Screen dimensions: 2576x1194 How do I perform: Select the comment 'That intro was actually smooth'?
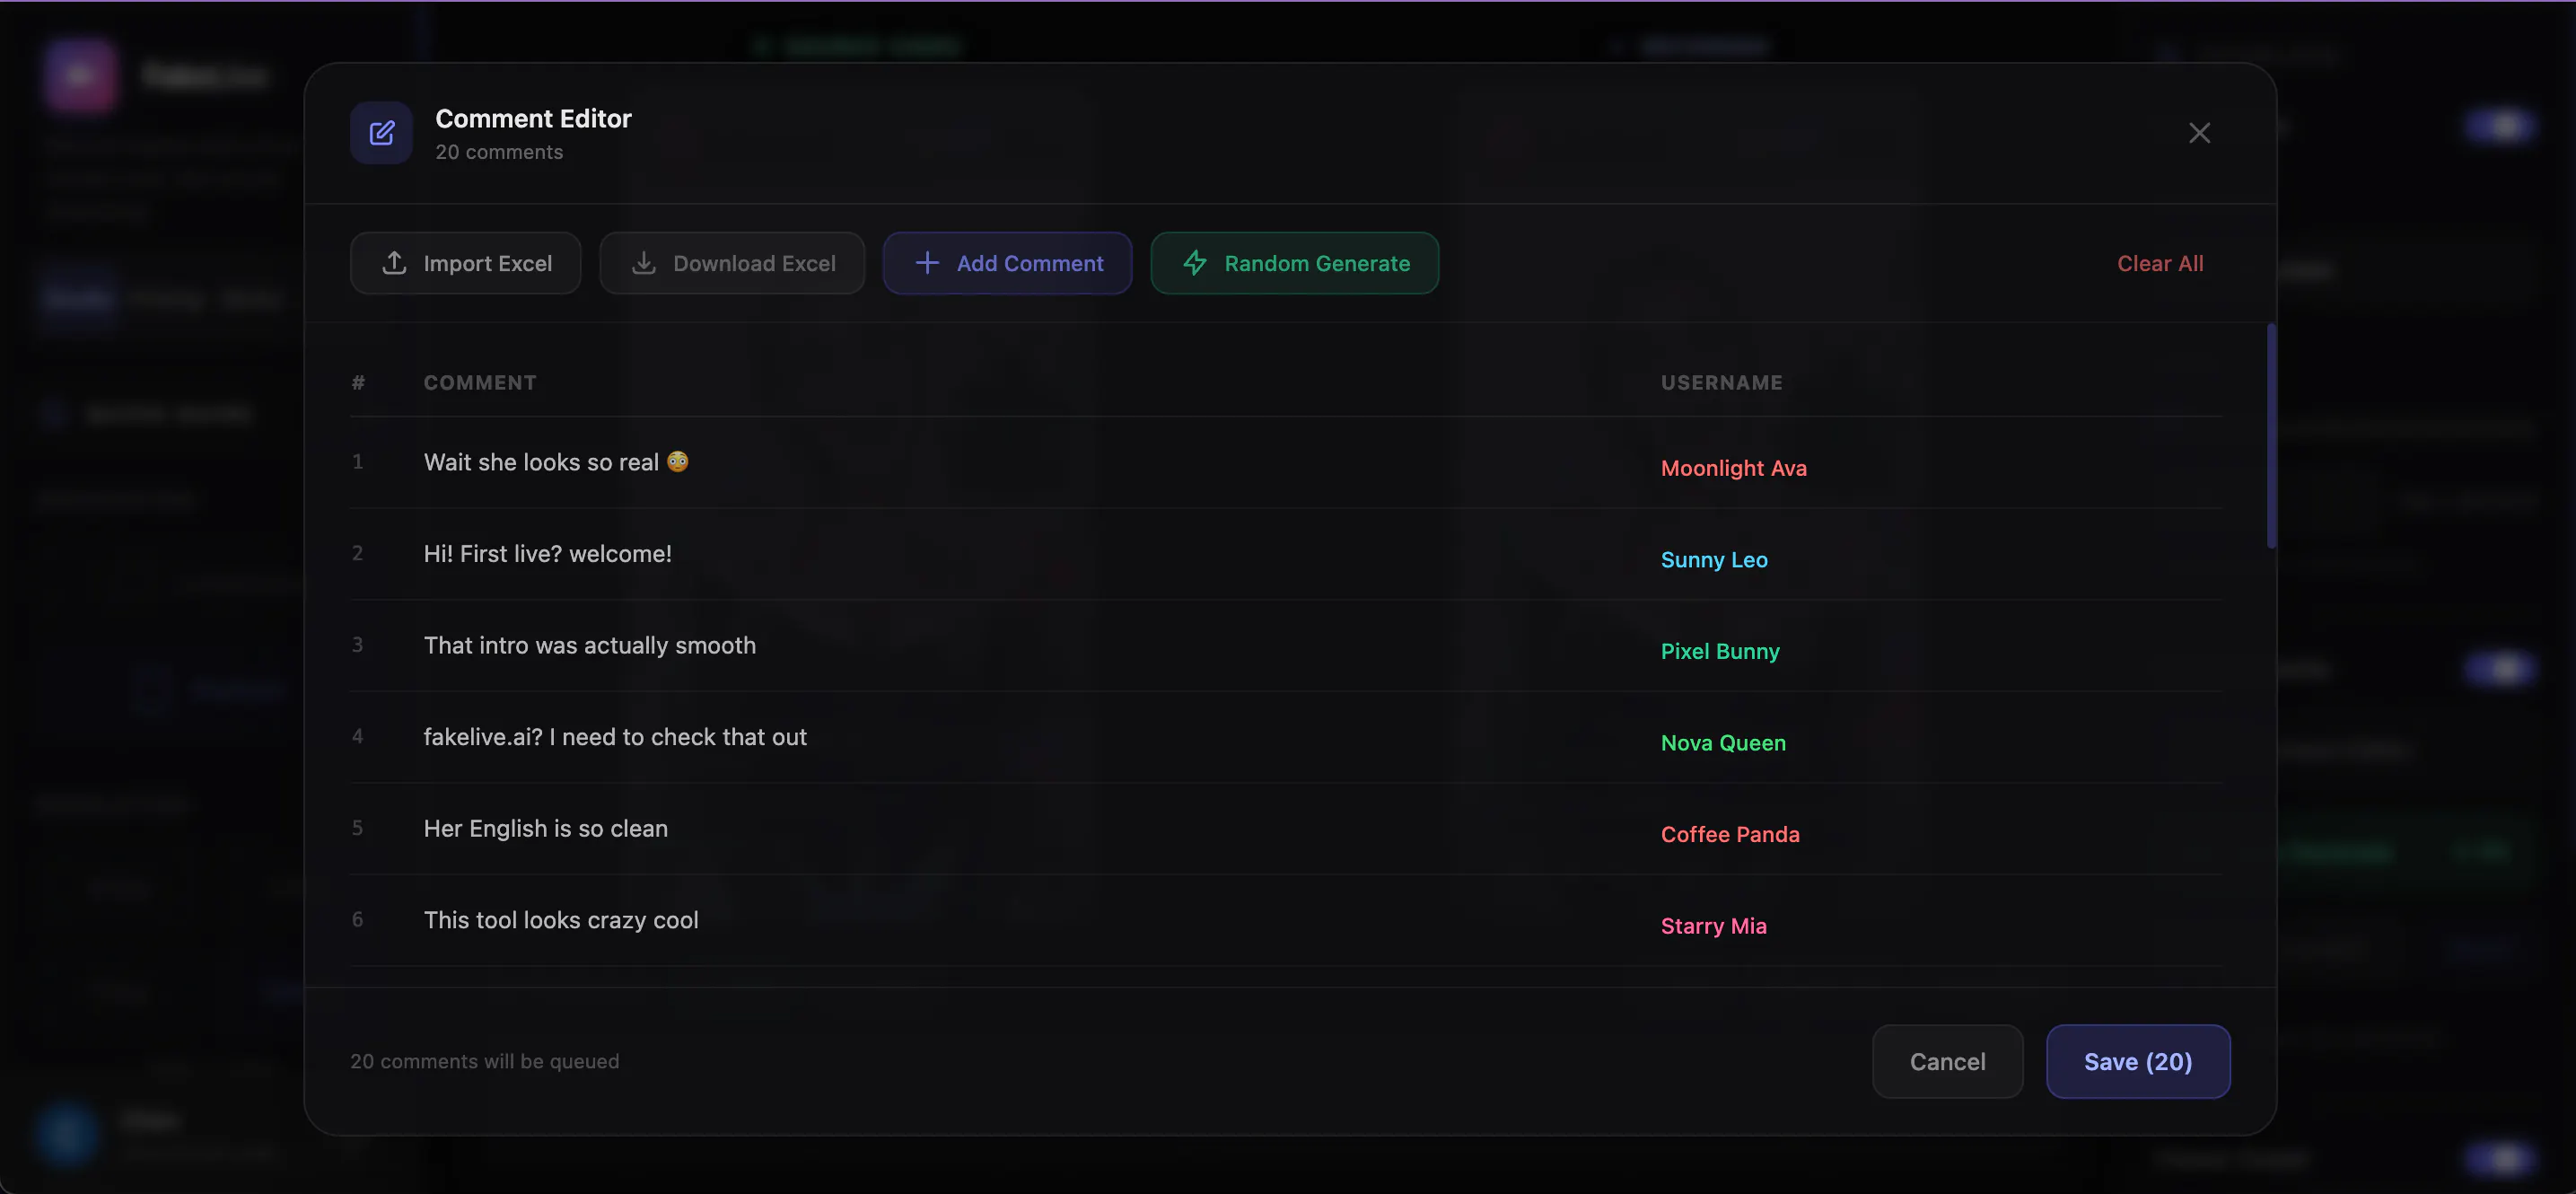(590, 645)
